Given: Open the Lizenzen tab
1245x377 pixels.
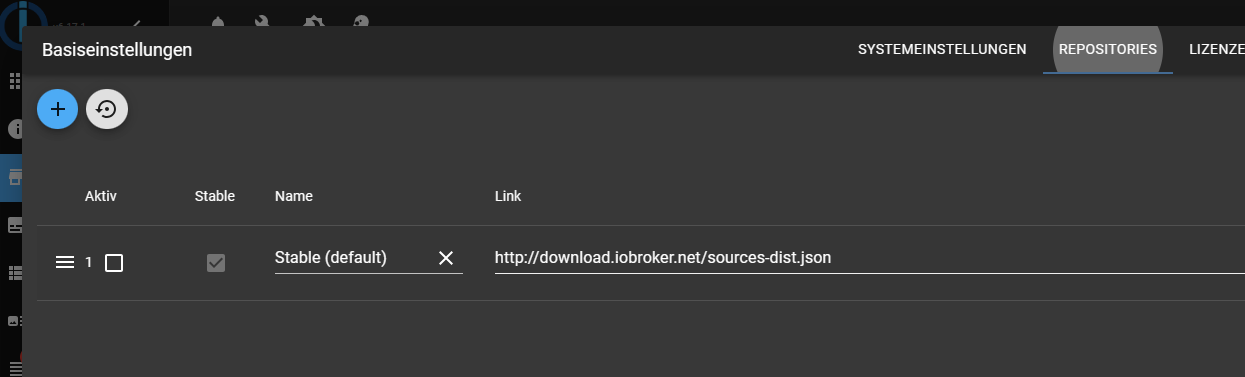Looking at the screenshot, I should click(1216, 49).
